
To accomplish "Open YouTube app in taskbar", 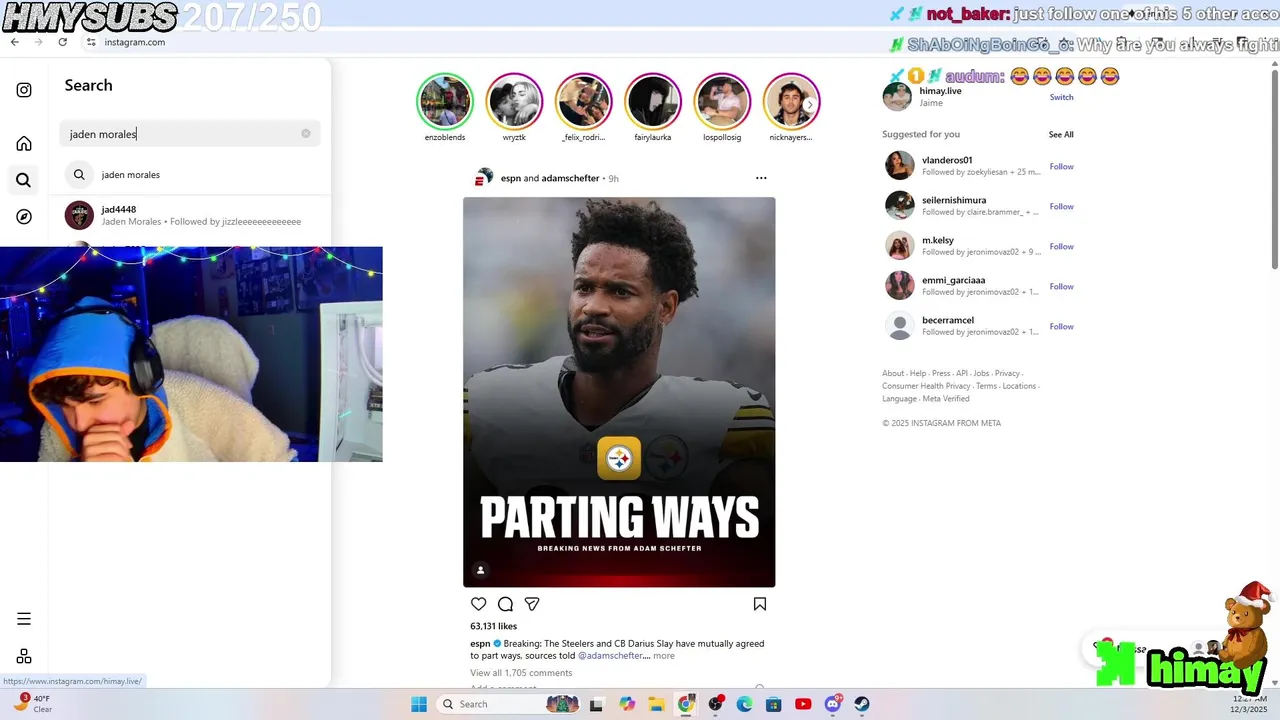I will (x=803, y=704).
